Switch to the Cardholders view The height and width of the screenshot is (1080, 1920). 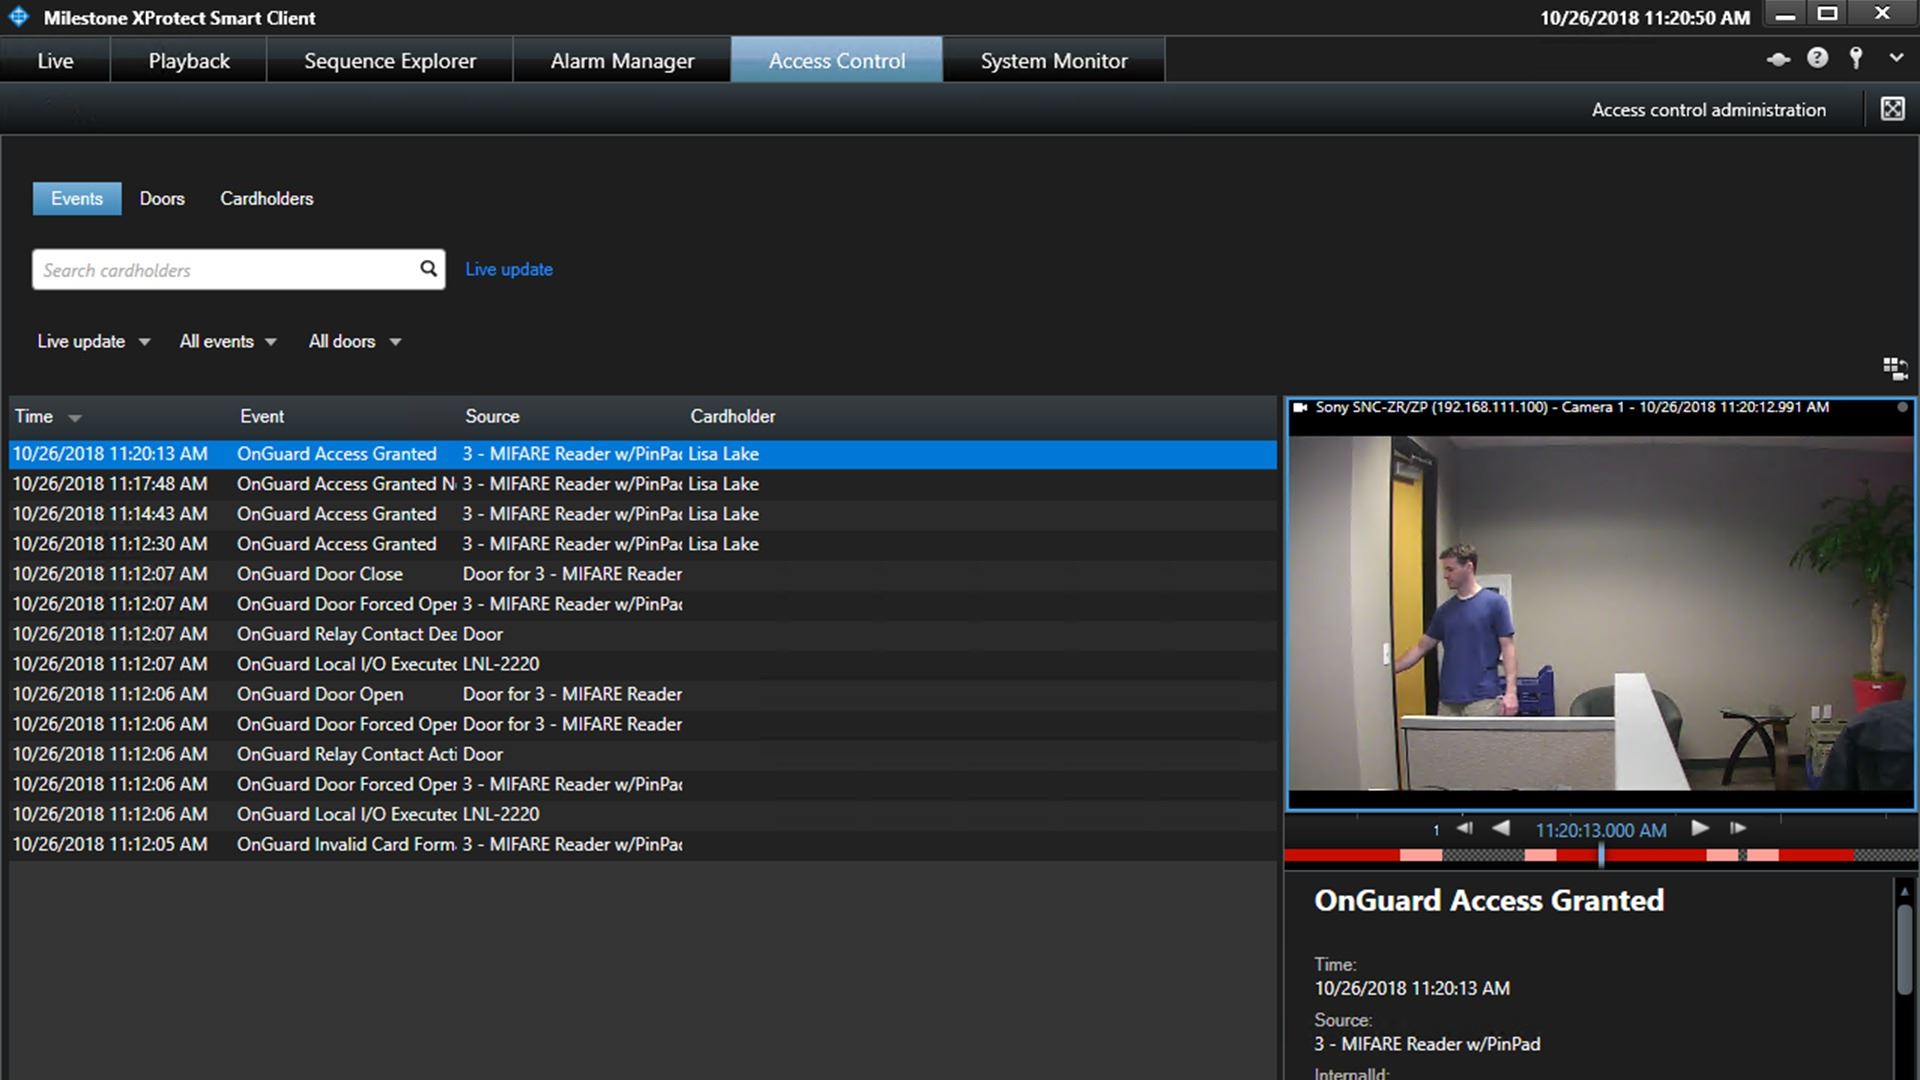(x=267, y=198)
